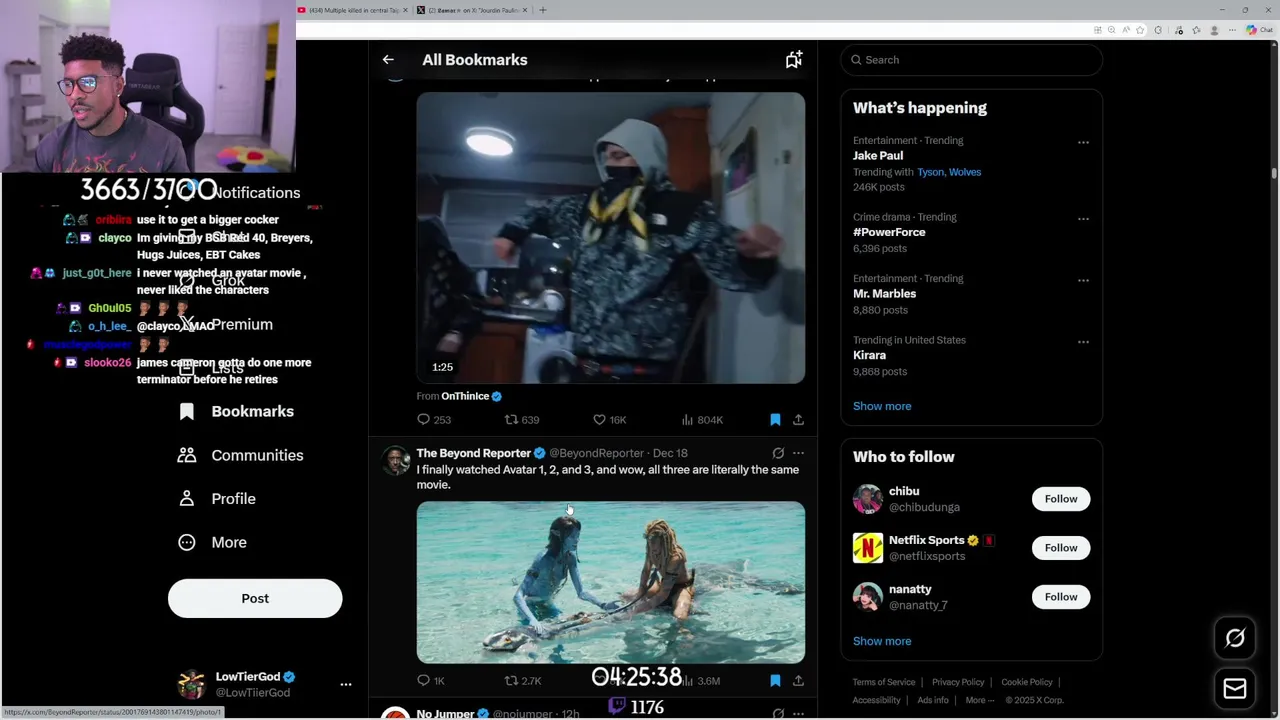The height and width of the screenshot is (720, 1280).
Task: Open the more menu on The Beyond Reporter post
Action: coord(798,453)
